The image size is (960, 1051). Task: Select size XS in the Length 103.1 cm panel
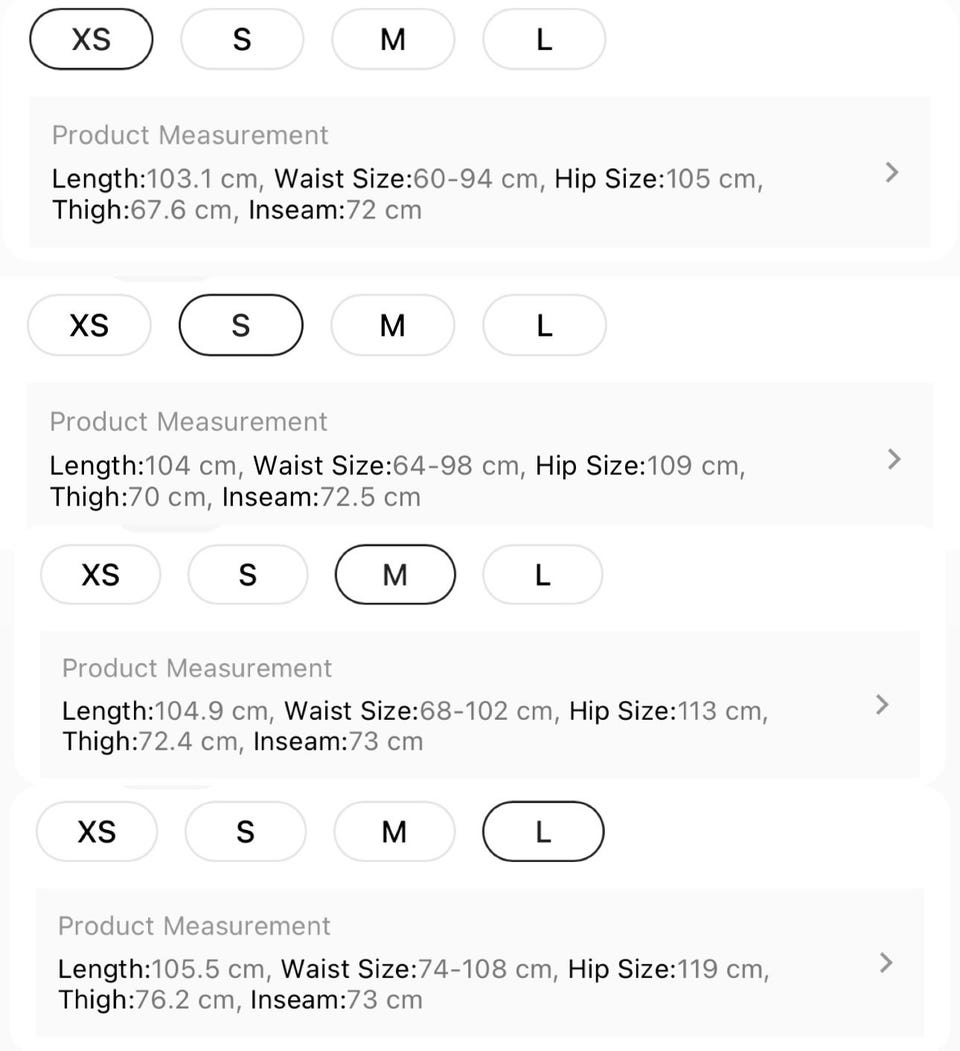coord(91,40)
